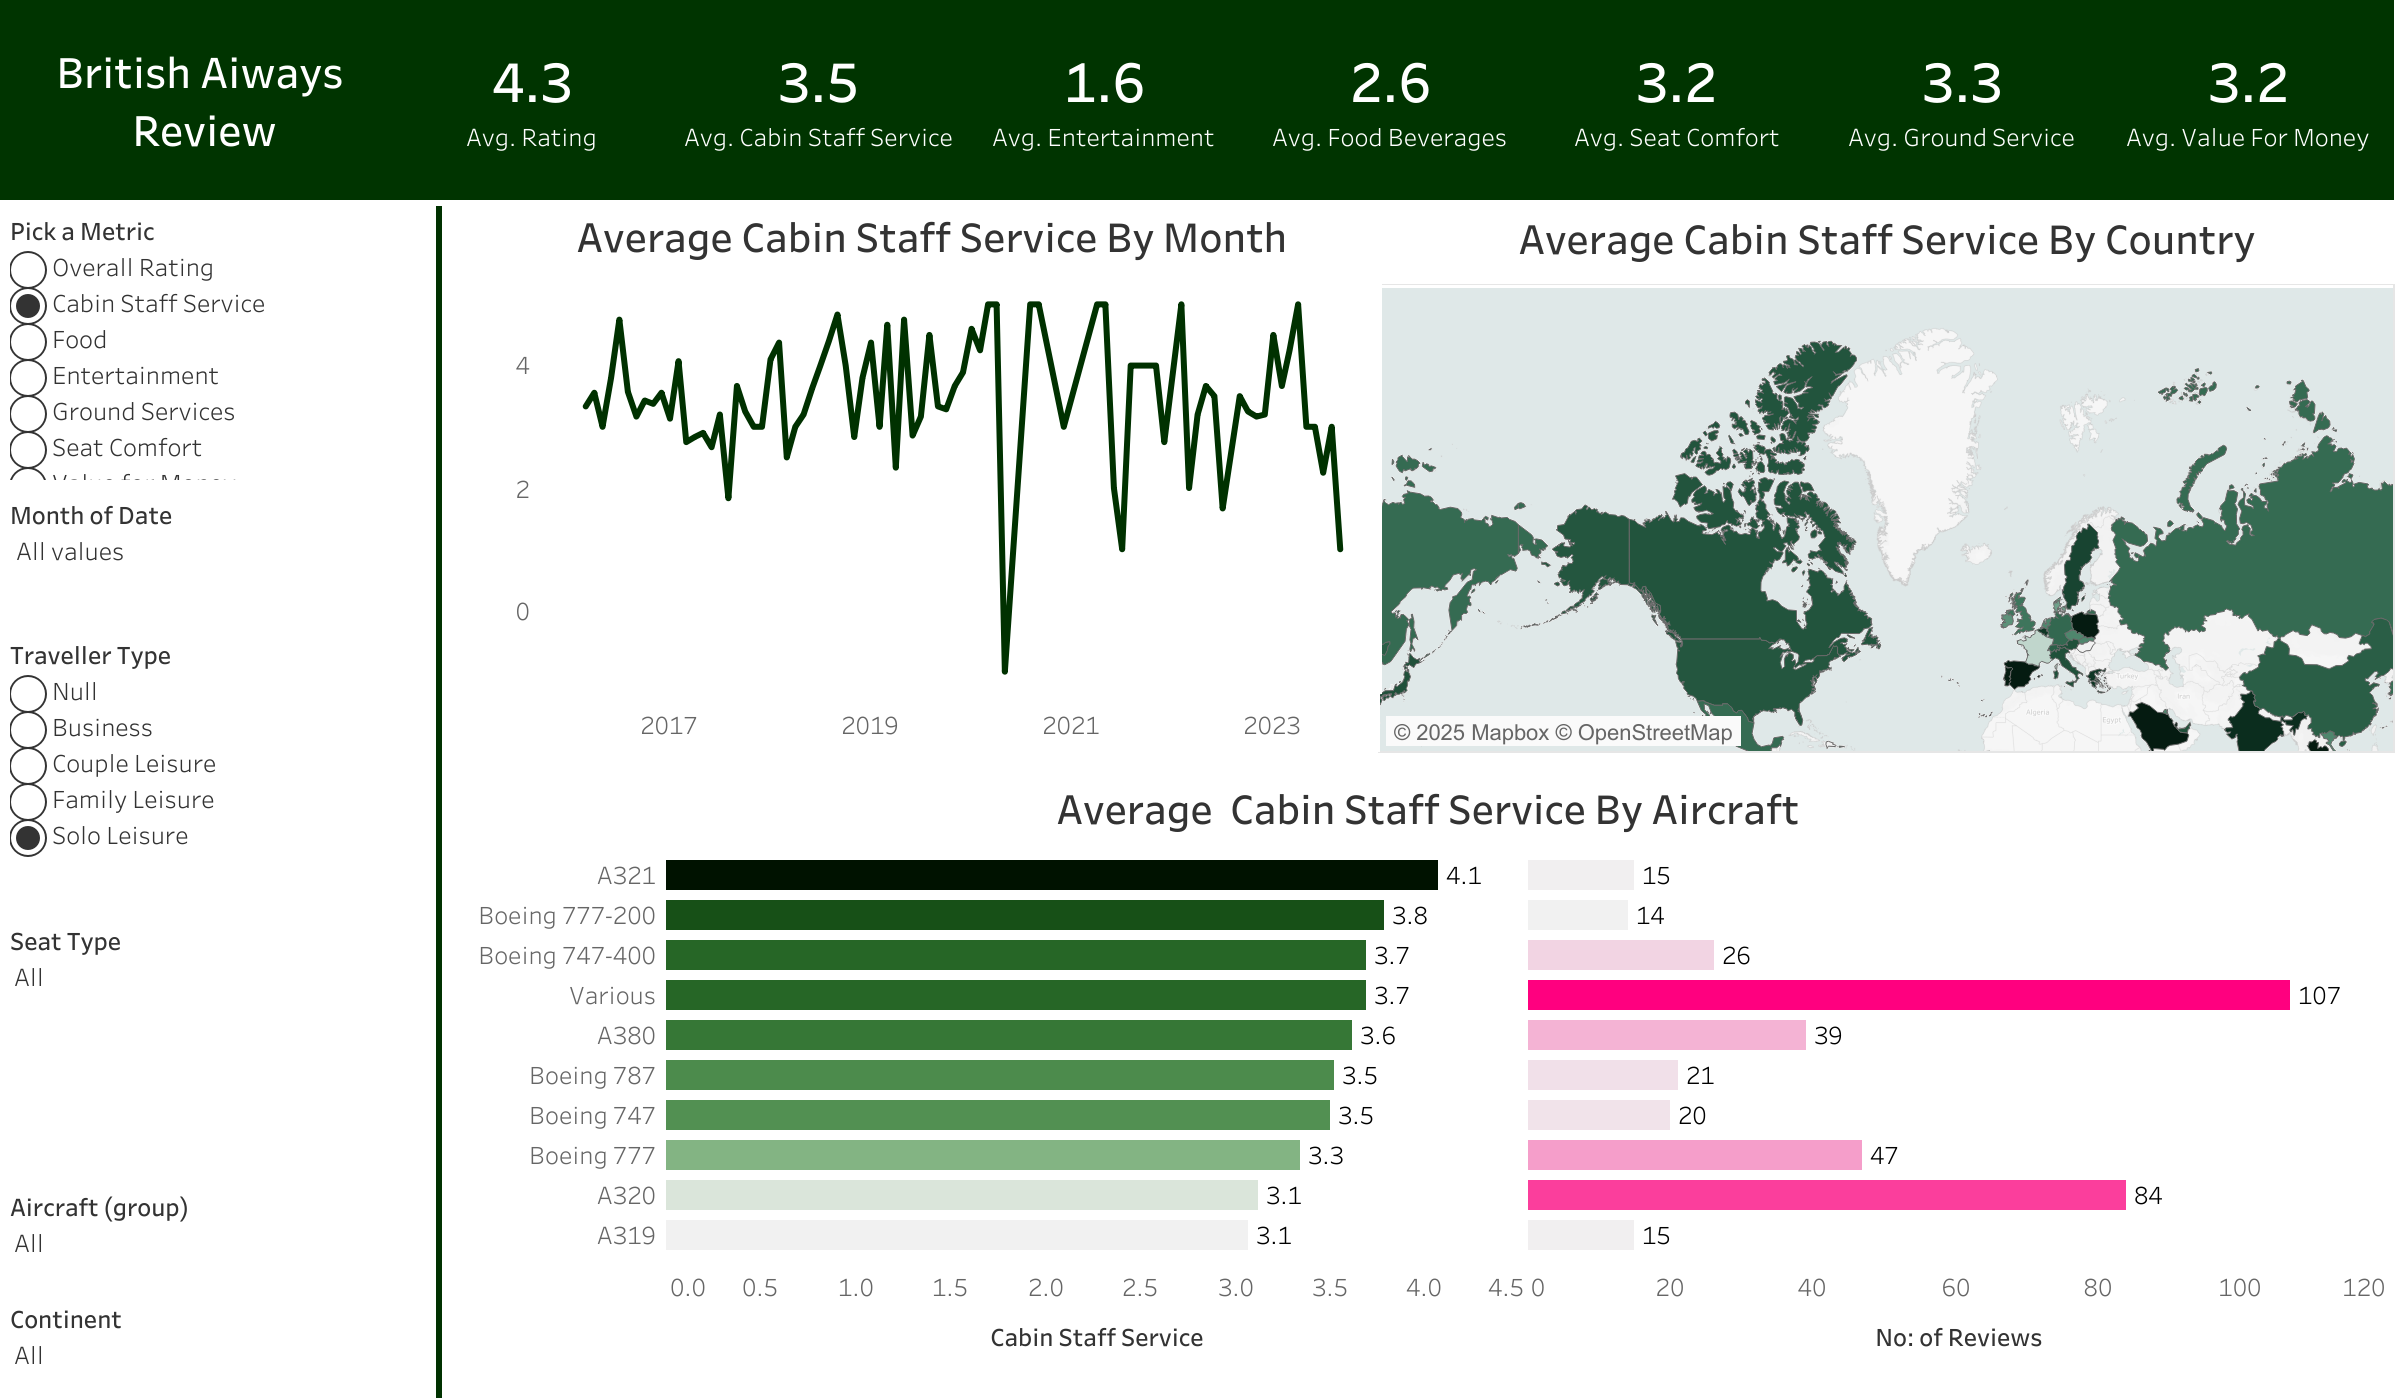Select the Entertainment metric radio button
Image resolution: width=2398 pixels, height=1398 pixels.
point(28,377)
